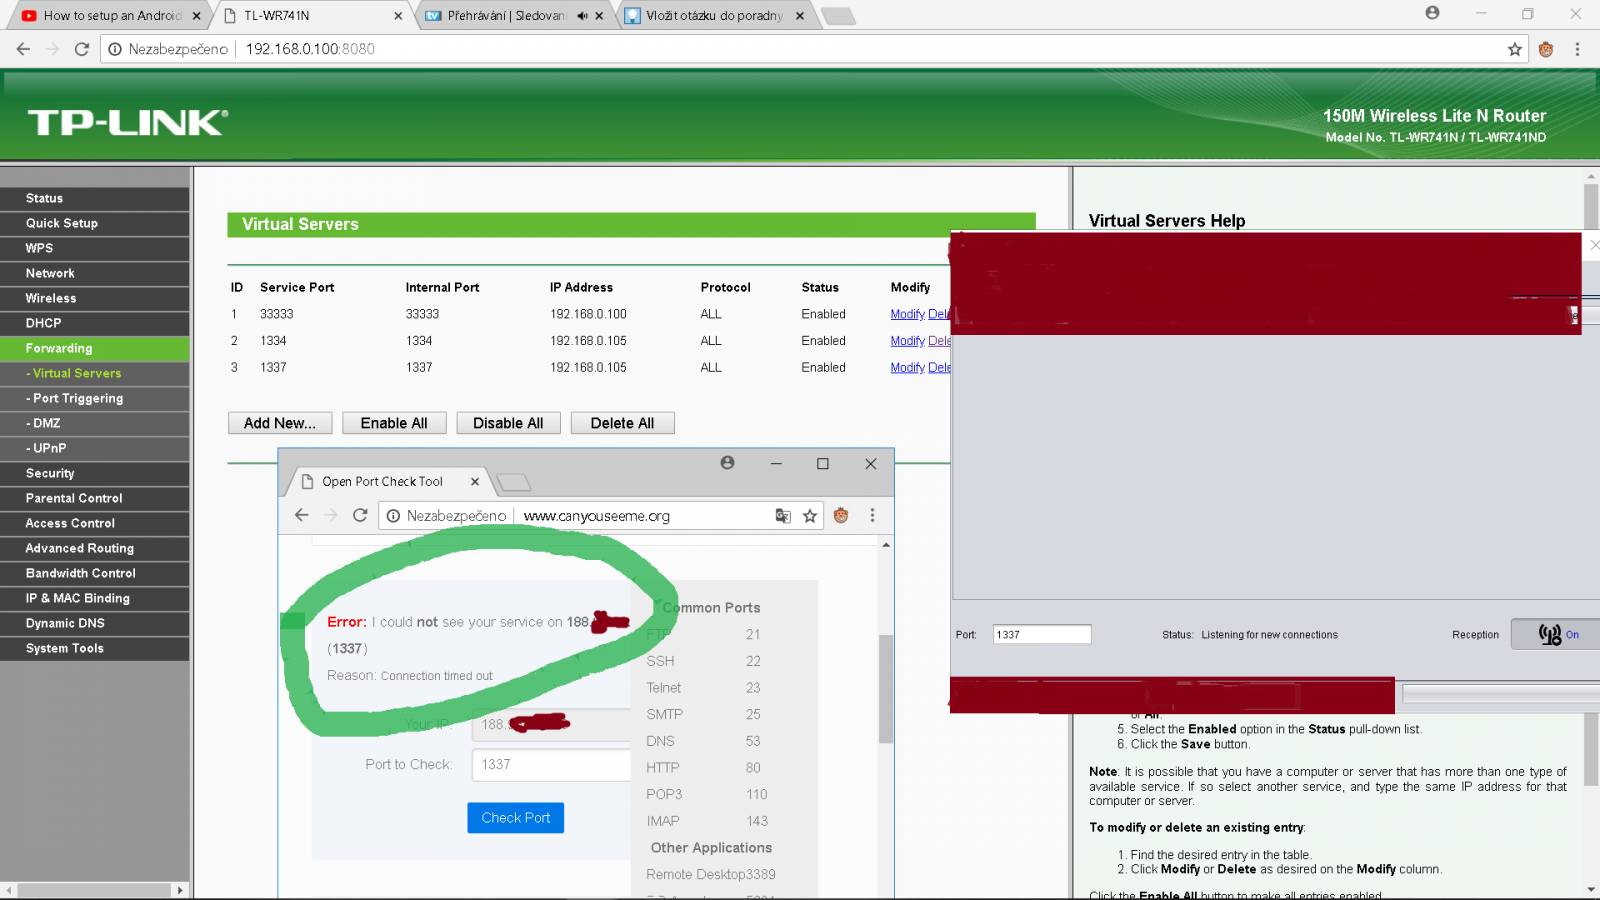Viewport: 1600px width, 900px height.
Task: Reload canyouseeme.org page
Action: click(360, 515)
